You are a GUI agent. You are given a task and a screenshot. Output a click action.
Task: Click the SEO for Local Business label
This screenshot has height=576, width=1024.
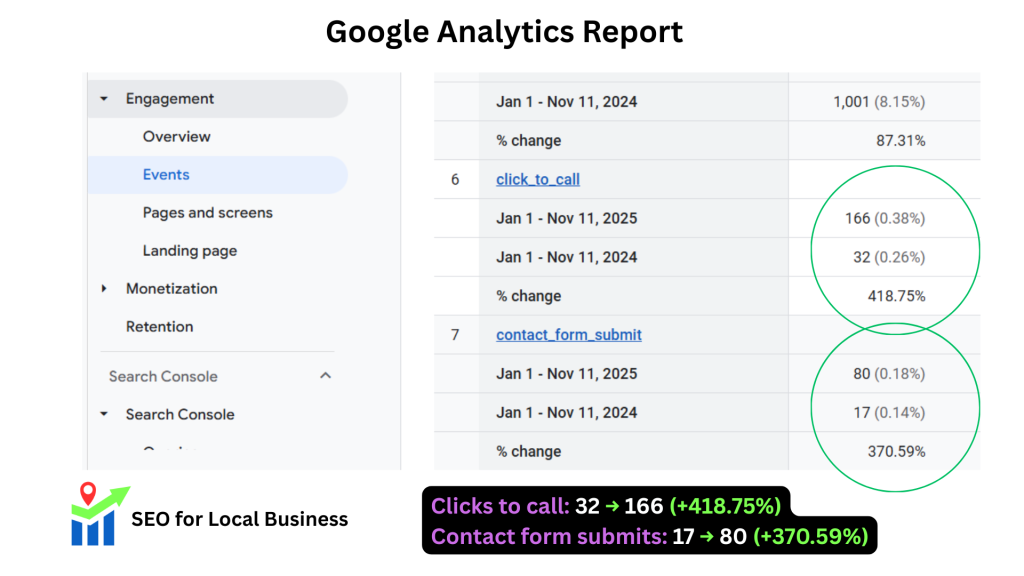point(239,519)
